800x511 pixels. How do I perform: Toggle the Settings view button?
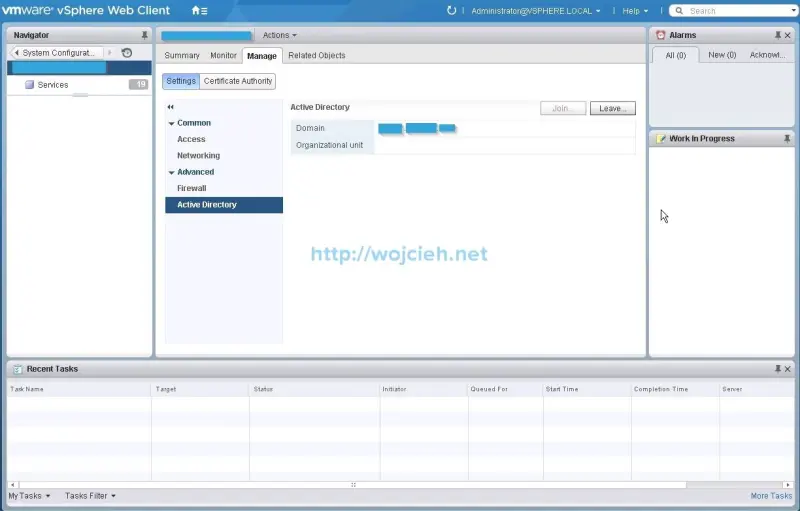[181, 81]
